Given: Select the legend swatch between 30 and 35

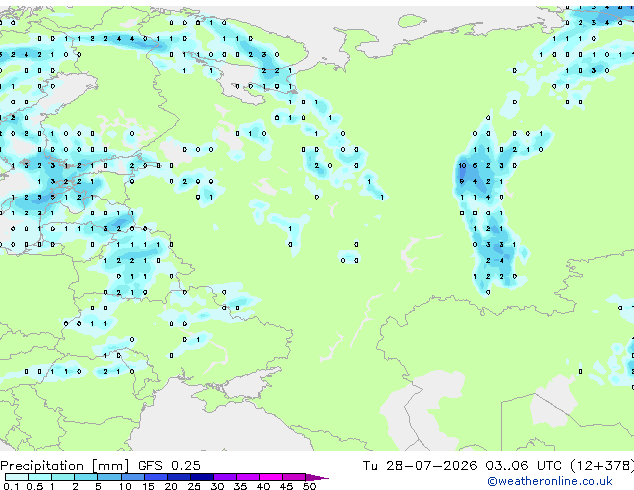Looking at the screenshot, I should coord(224,477).
